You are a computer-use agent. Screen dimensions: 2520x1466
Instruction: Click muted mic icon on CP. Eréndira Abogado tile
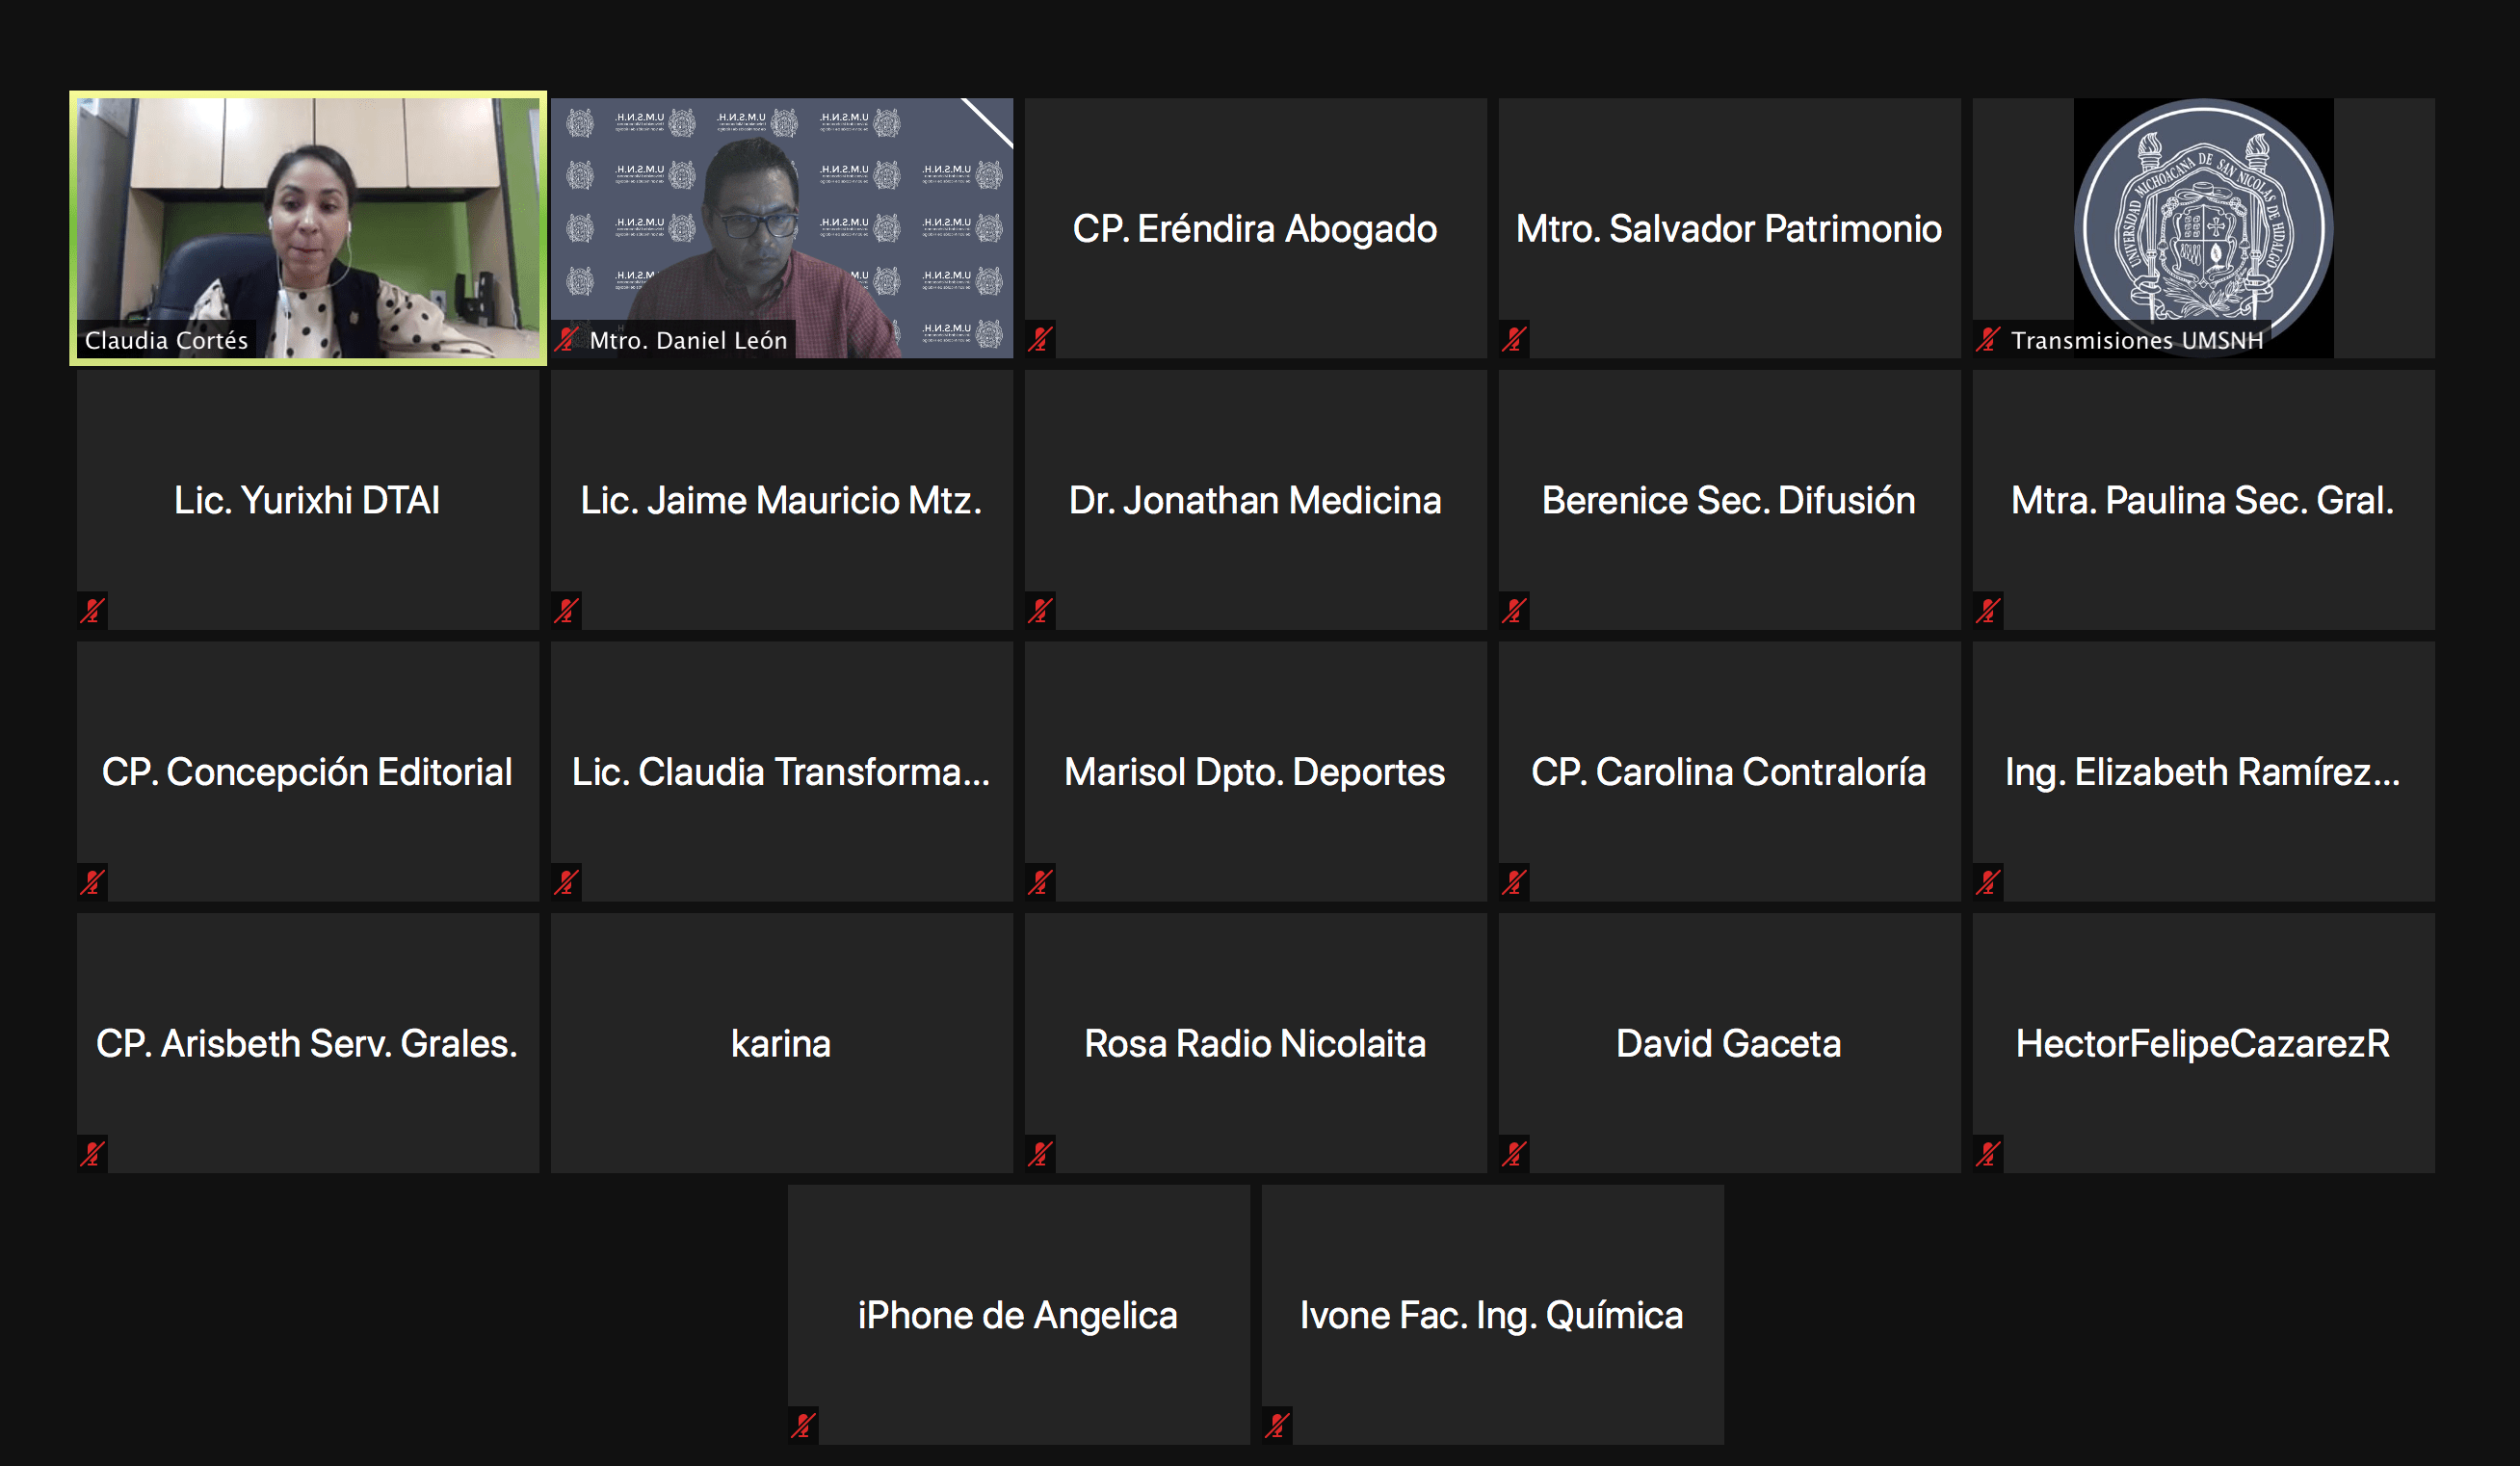pos(1040,339)
